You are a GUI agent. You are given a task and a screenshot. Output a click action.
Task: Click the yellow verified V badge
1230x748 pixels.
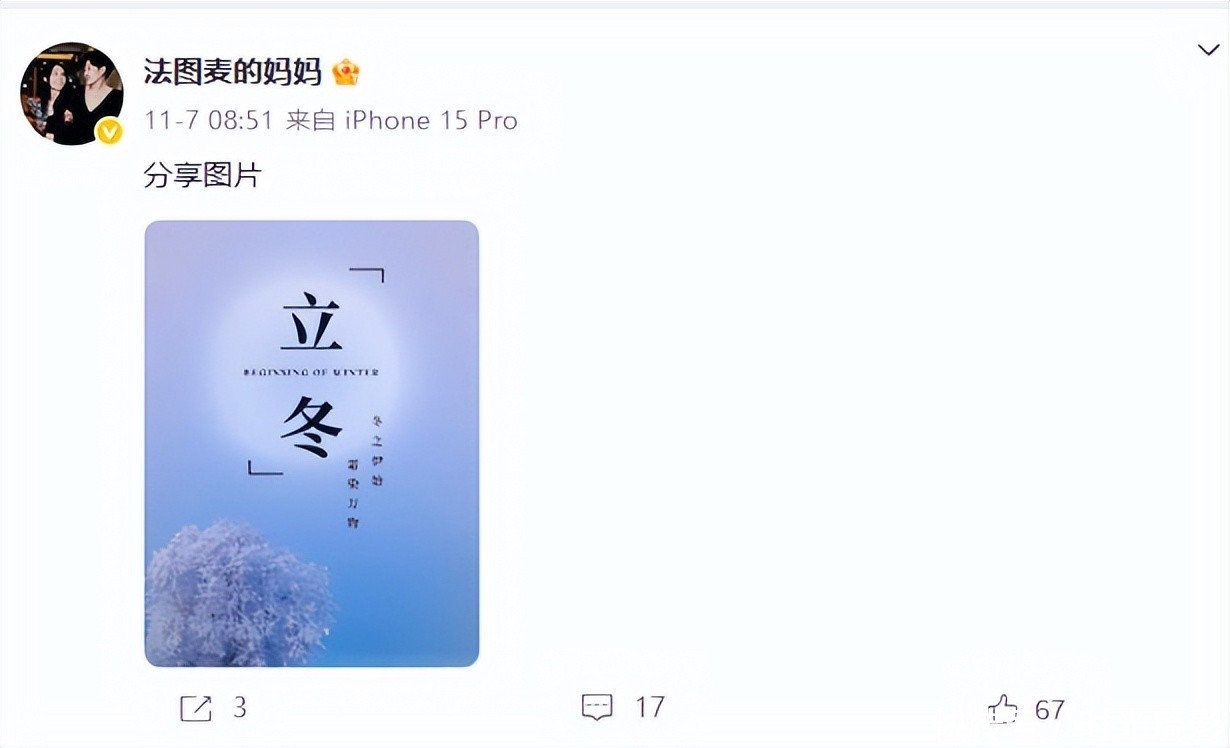(109, 132)
